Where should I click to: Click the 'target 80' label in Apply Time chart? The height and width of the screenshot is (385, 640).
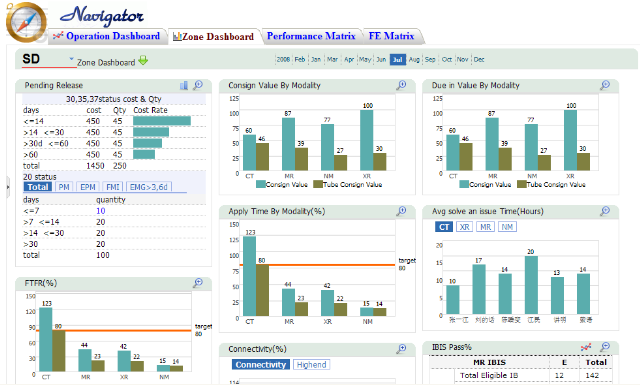pos(407,264)
